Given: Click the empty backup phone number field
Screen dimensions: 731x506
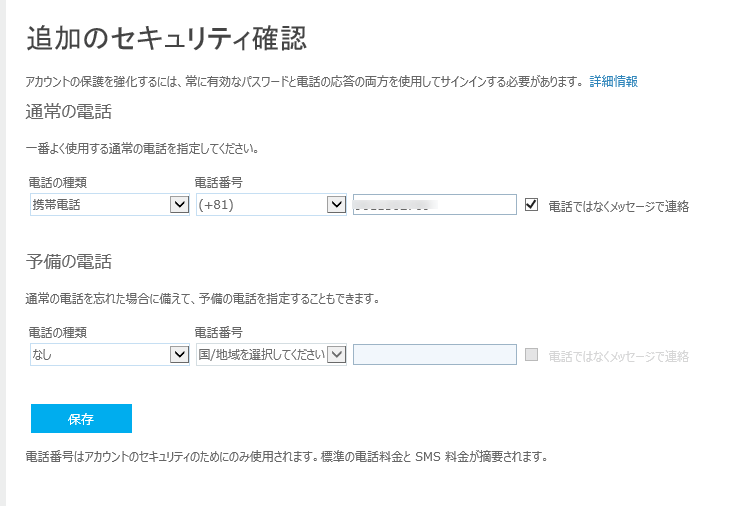Looking at the screenshot, I should pyautogui.click(x=434, y=354).
